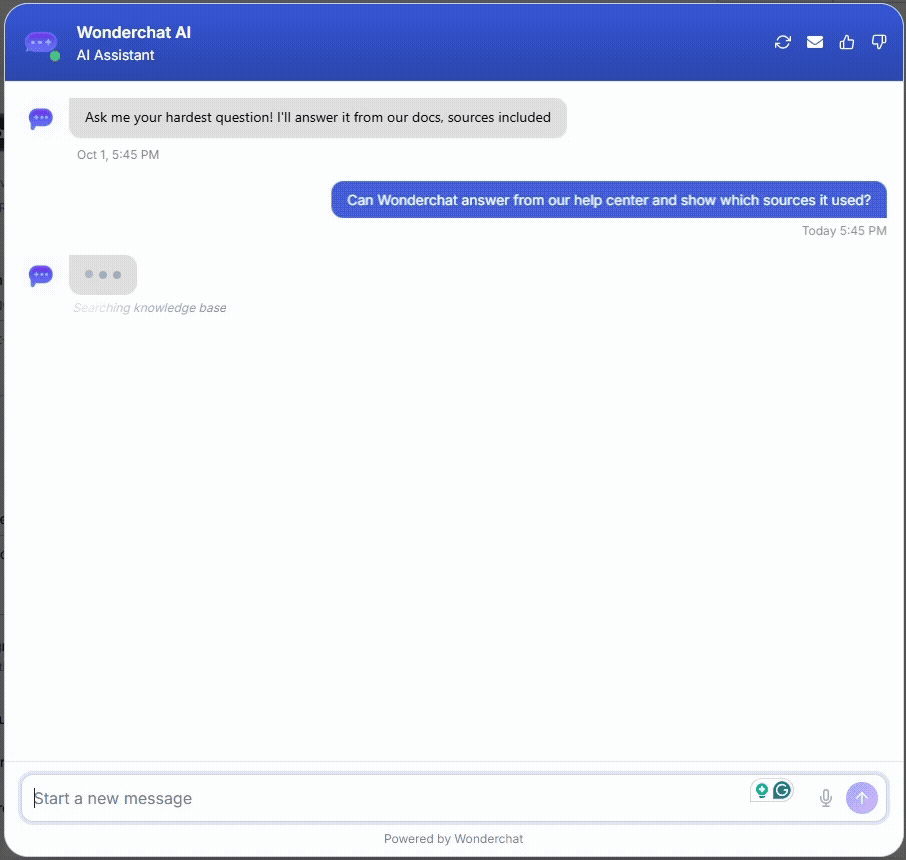This screenshot has width=906, height=860.
Task: Click 'Searching knowledge base' status text
Action: [x=150, y=308]
